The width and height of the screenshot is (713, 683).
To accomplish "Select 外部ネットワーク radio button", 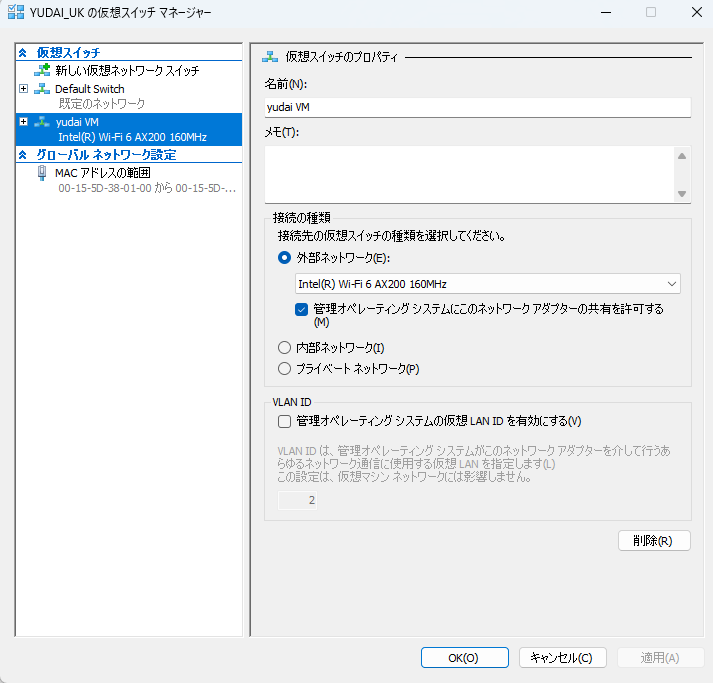I will [x=284, y=258].
